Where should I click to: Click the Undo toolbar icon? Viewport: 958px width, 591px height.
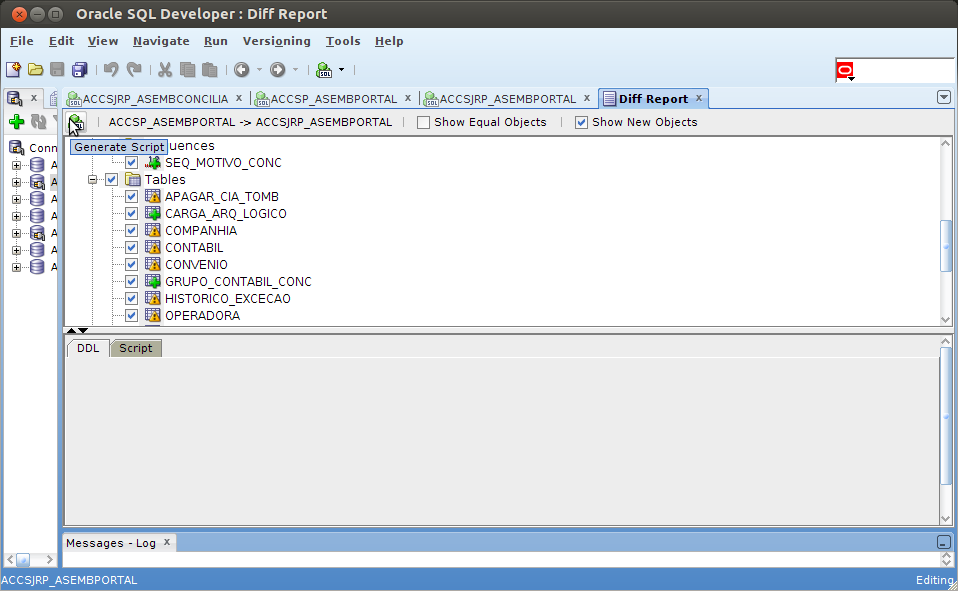(x=111, y=70)
